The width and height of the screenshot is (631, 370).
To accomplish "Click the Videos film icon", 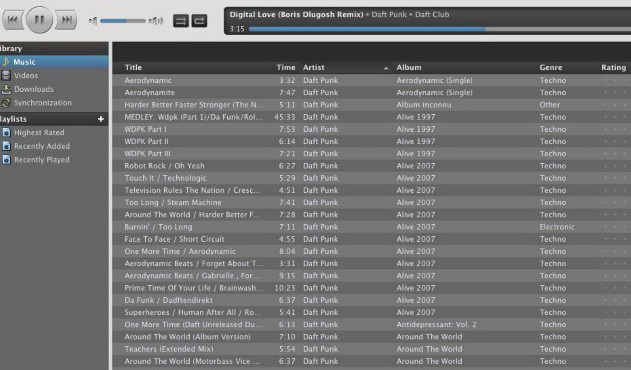I will [x=6, y=75].
